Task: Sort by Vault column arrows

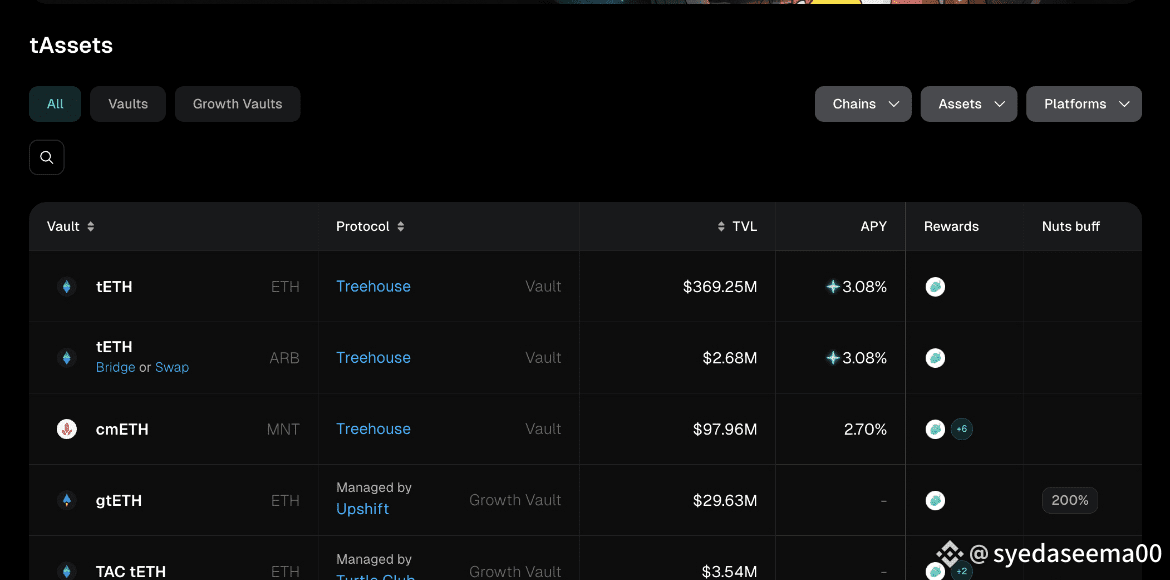Action: click(90, 226)
